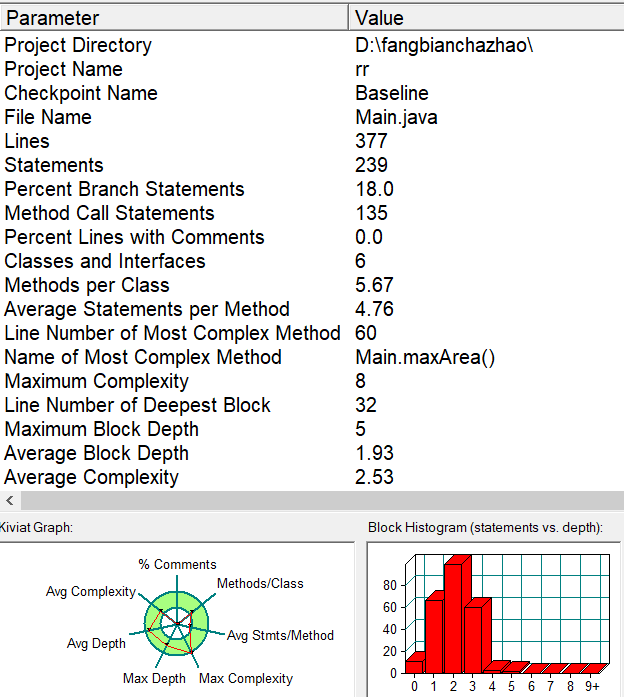Click the 135 value
This screenshot has width=624, height=697.
click(372, 213)
